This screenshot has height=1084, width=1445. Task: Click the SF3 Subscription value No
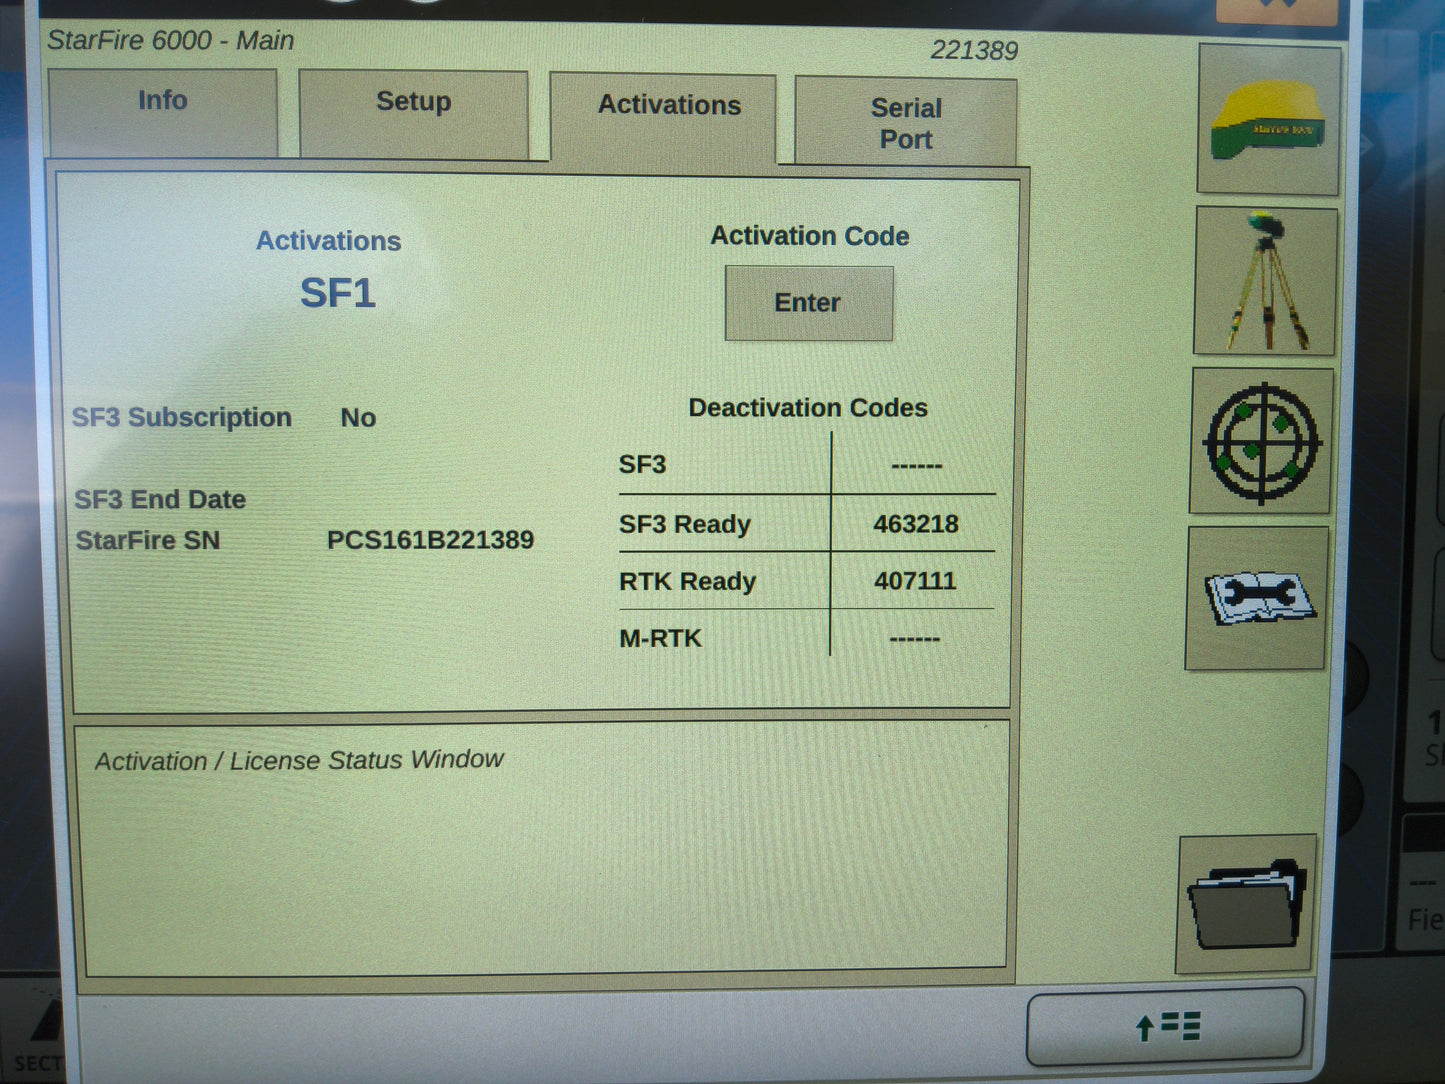358,418
